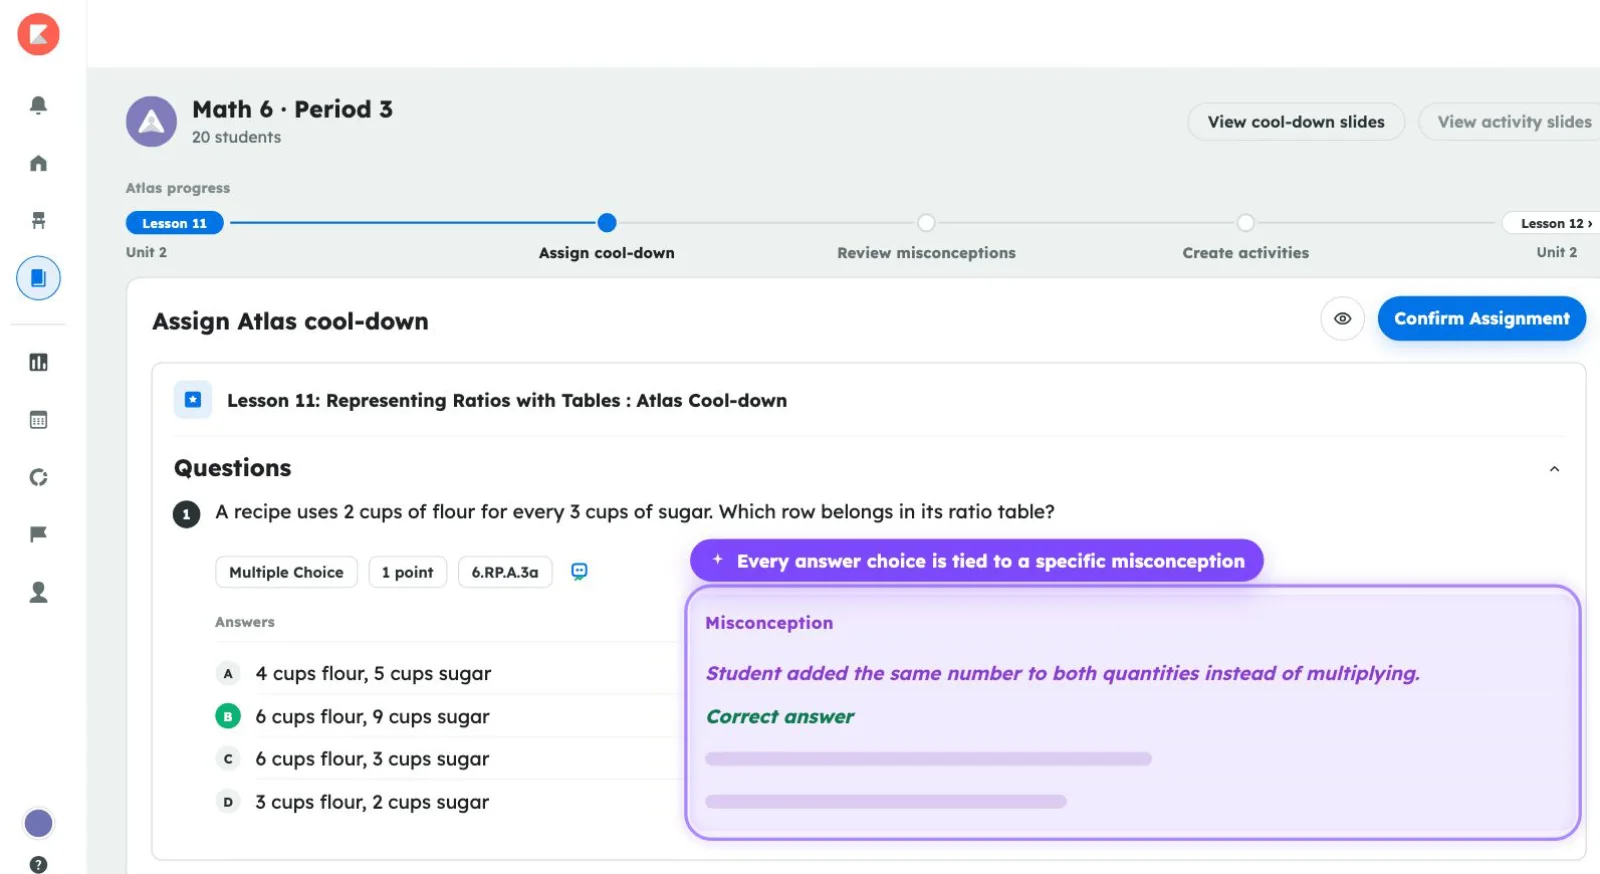Click the Multiple Choice tag
The height and width of the screenshot is (874, 1600).
pyautogui.click(x=286, y=572)
